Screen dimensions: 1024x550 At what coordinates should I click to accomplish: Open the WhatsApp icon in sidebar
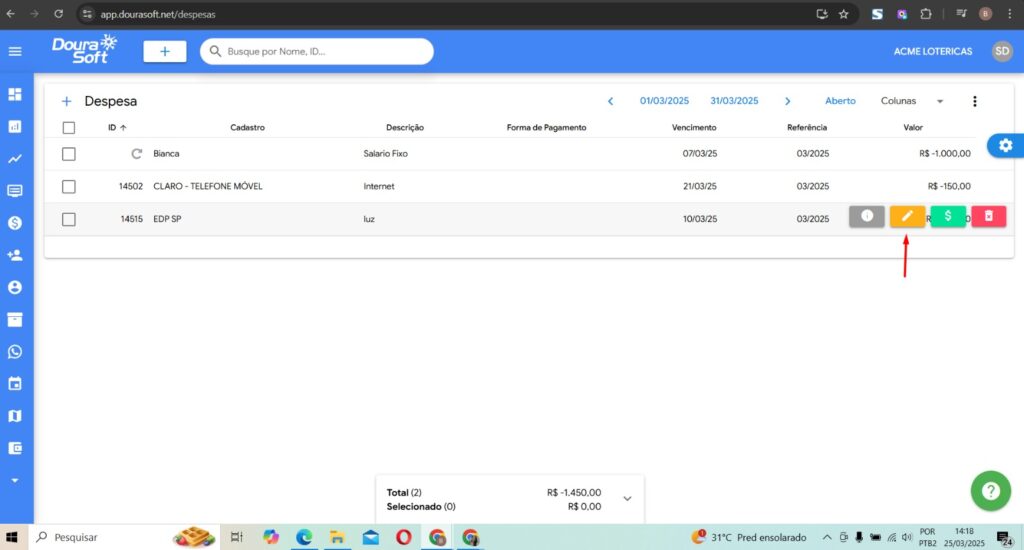point(15,352)
